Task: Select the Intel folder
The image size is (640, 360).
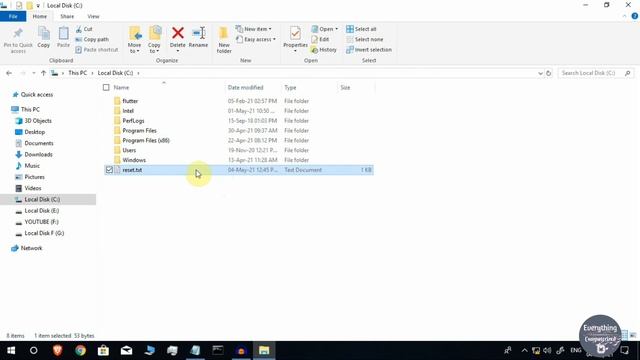Action: 128,111
